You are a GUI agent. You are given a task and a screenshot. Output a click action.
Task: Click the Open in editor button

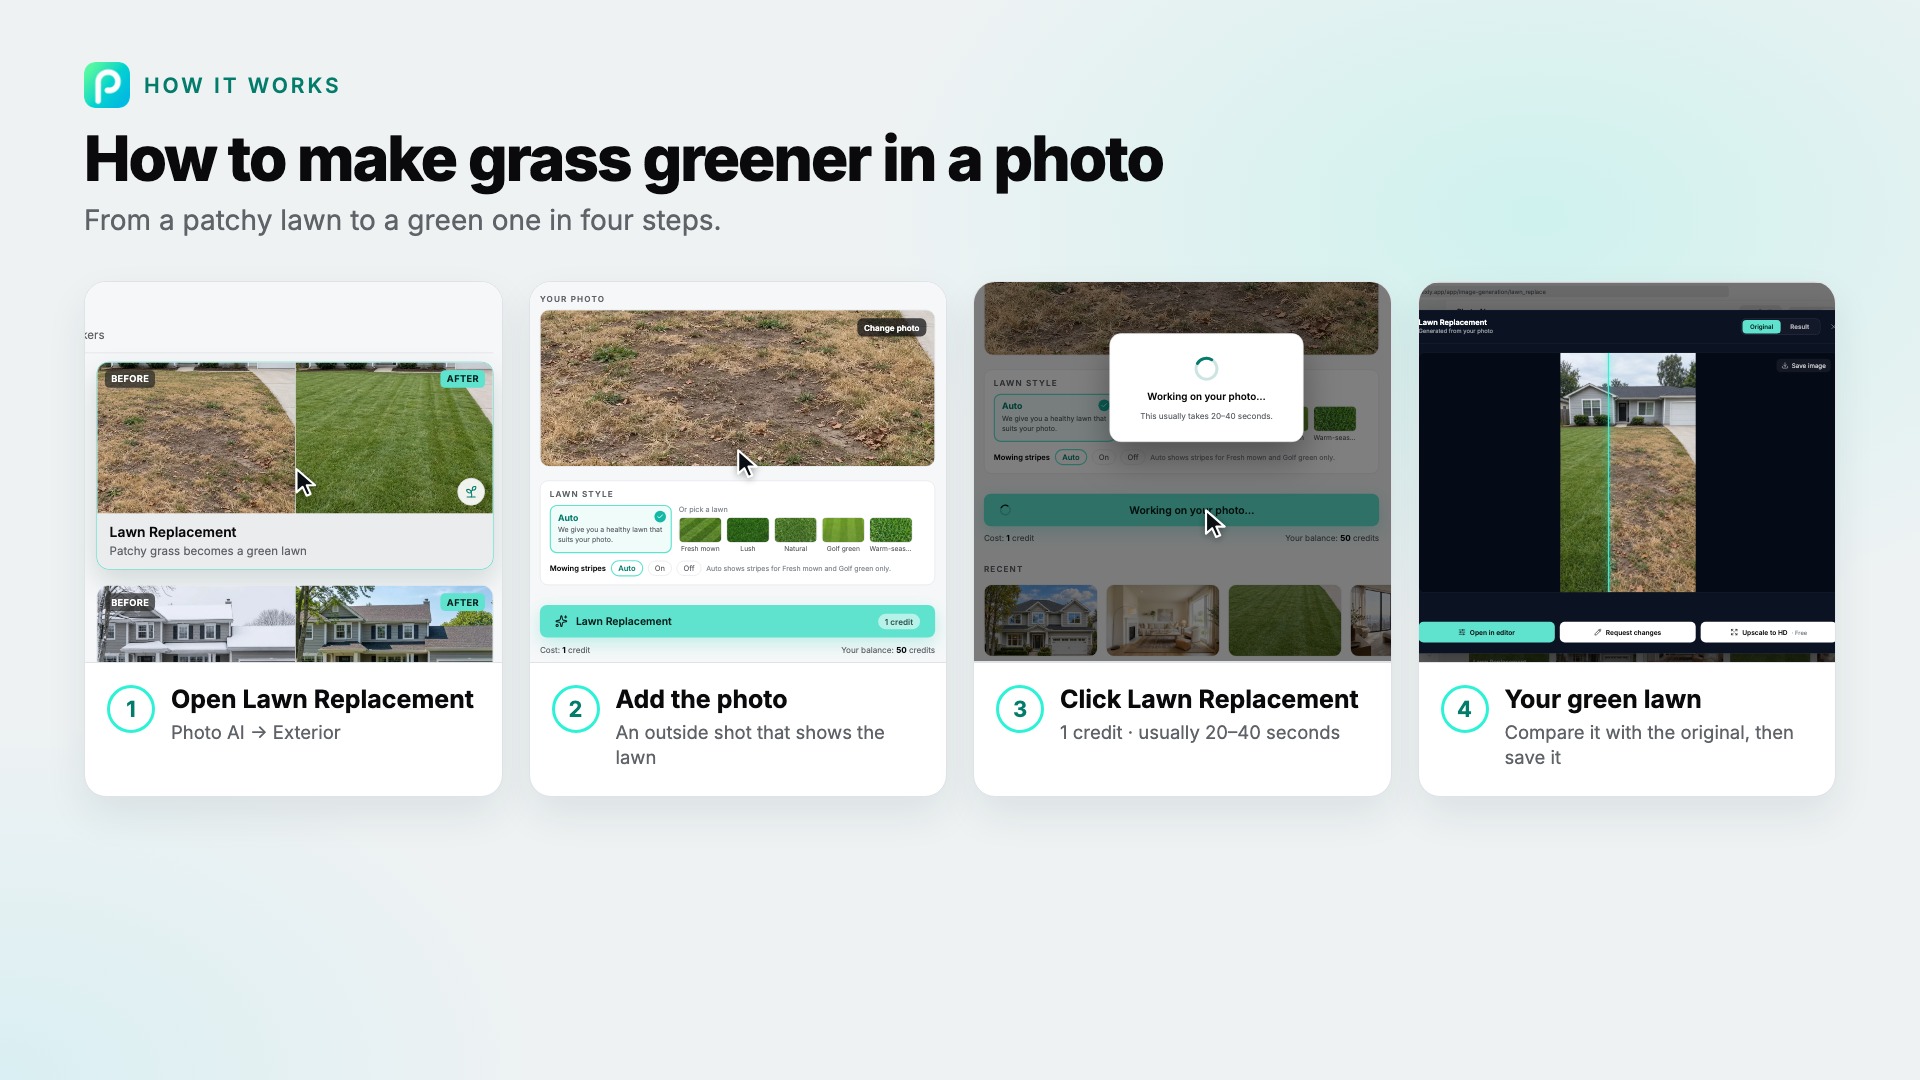(1486, 632)
